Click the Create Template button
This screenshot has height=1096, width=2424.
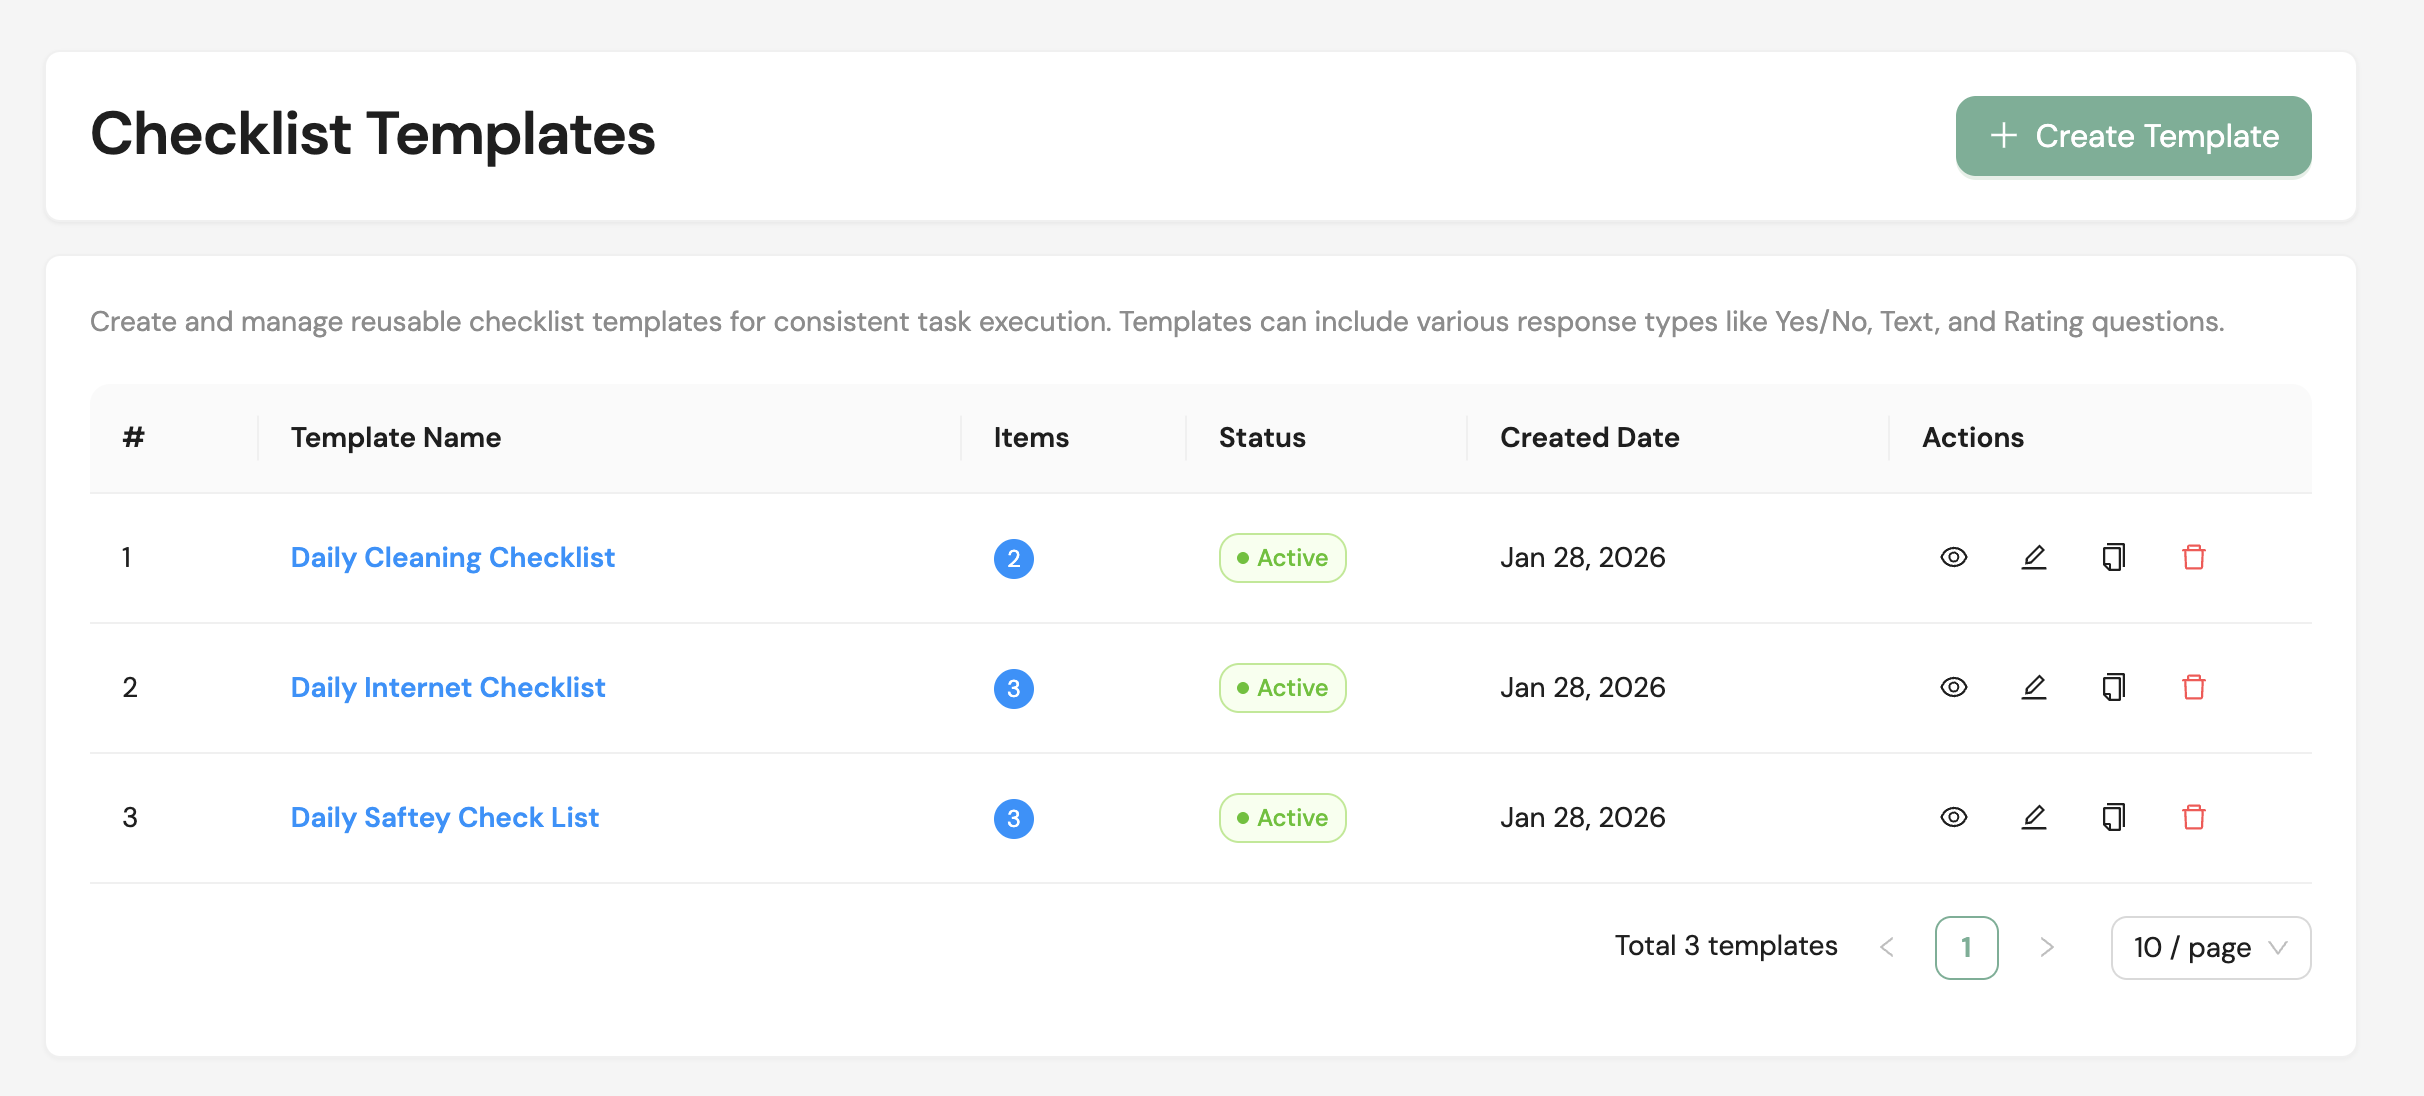tap(2133, 136)
